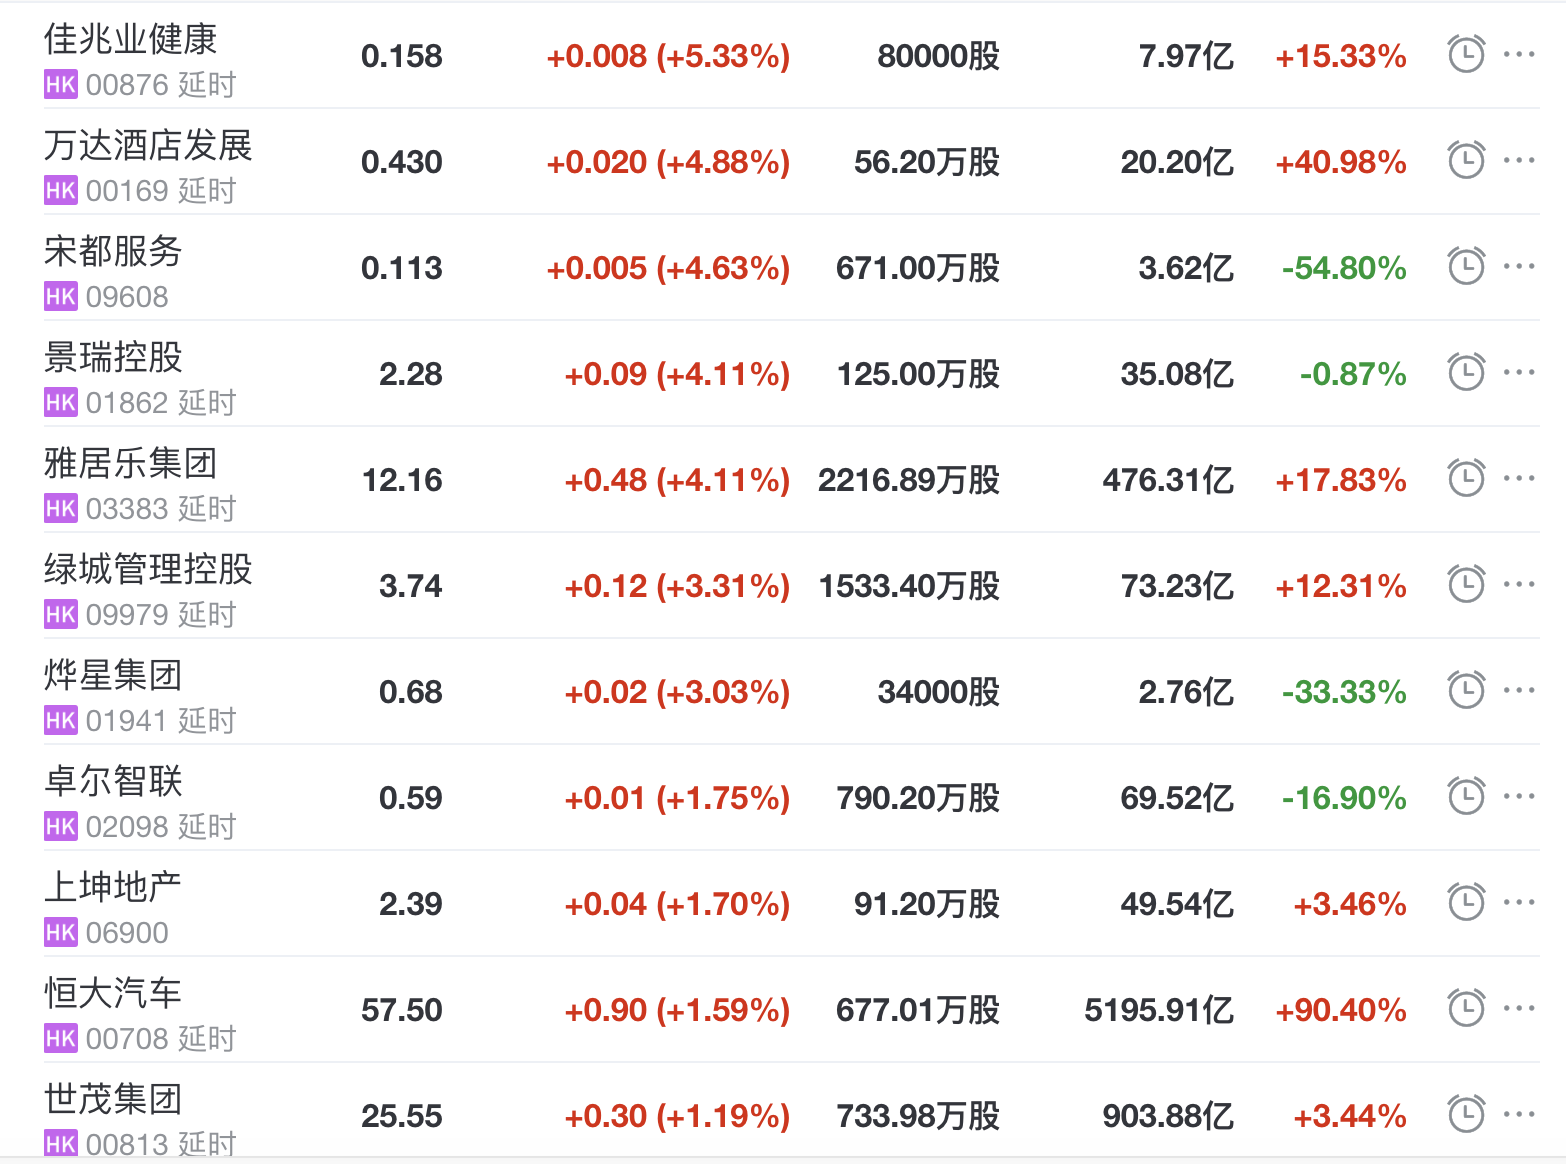Click HK badge beside 06900

(x=60, y=933)
